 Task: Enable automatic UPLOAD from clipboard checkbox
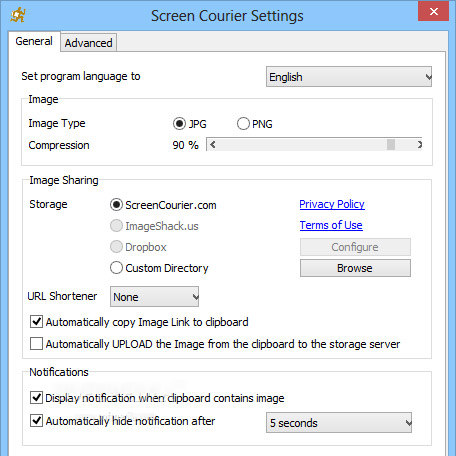(36, 343)
